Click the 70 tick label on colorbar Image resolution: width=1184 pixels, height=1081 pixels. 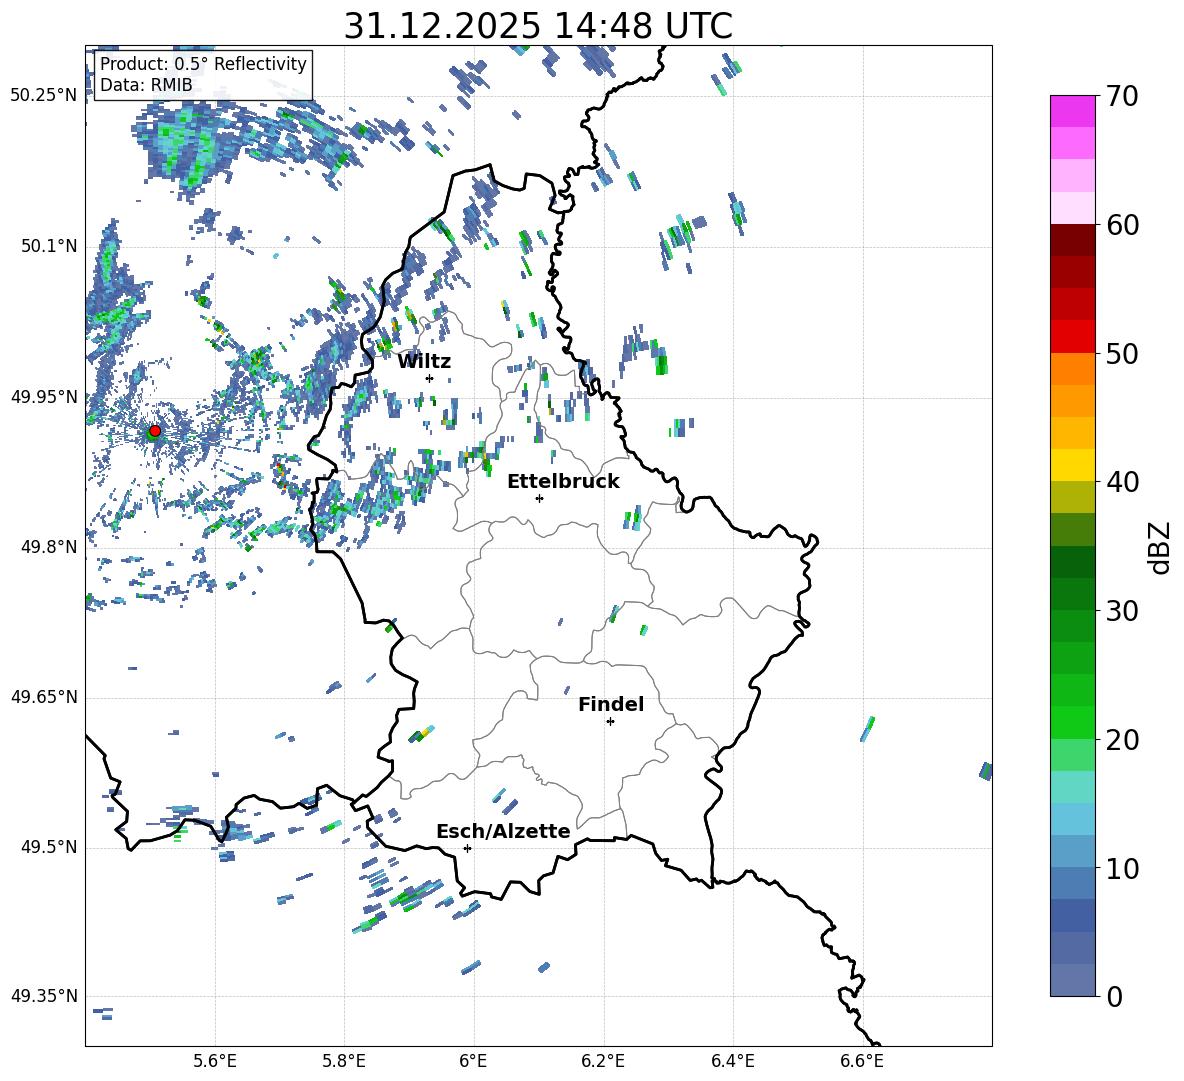[1122, 97]
